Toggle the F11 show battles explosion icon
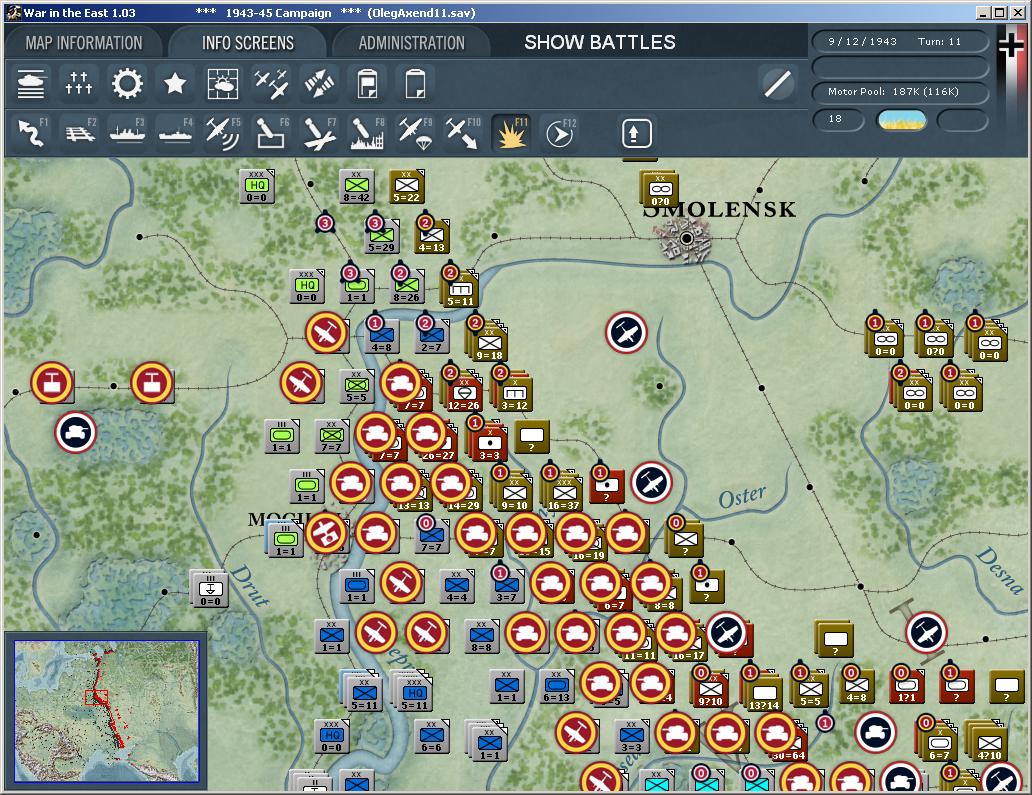The height and width of the screenshot is (795, 1032). point(511,132)
